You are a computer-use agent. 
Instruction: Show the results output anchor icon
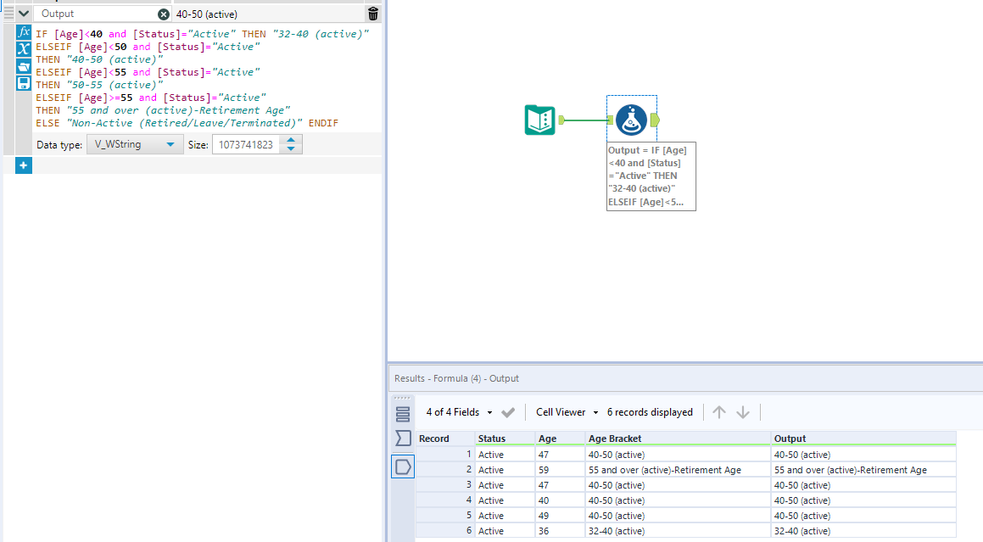[x=402, y=467]
